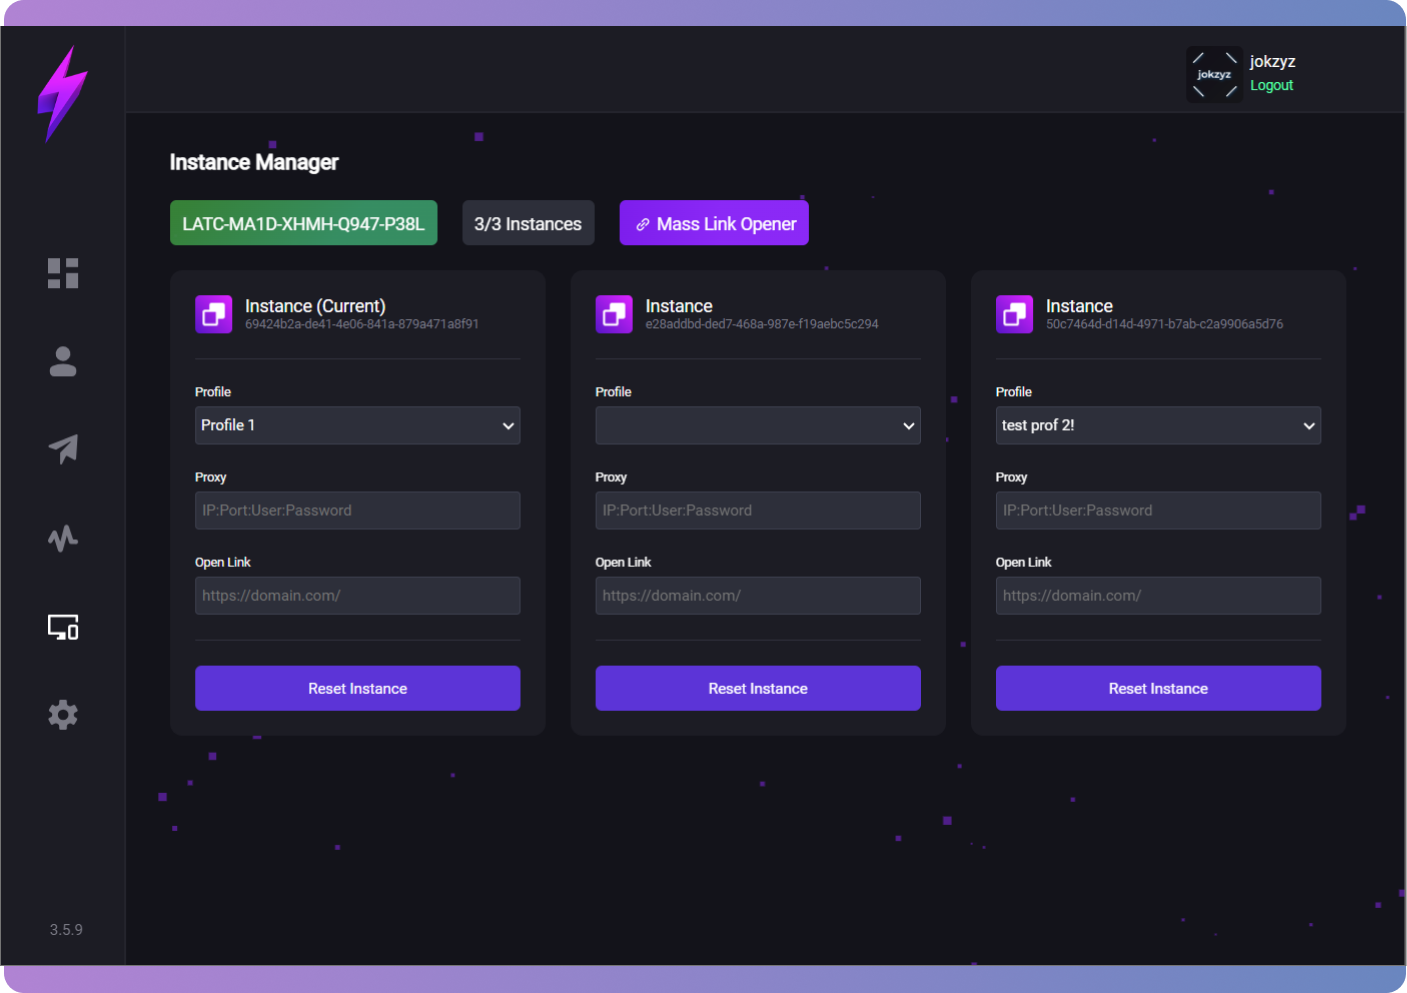Click the 3/3 Instances badge
The image size is (1407, 993).
(528, 223)
